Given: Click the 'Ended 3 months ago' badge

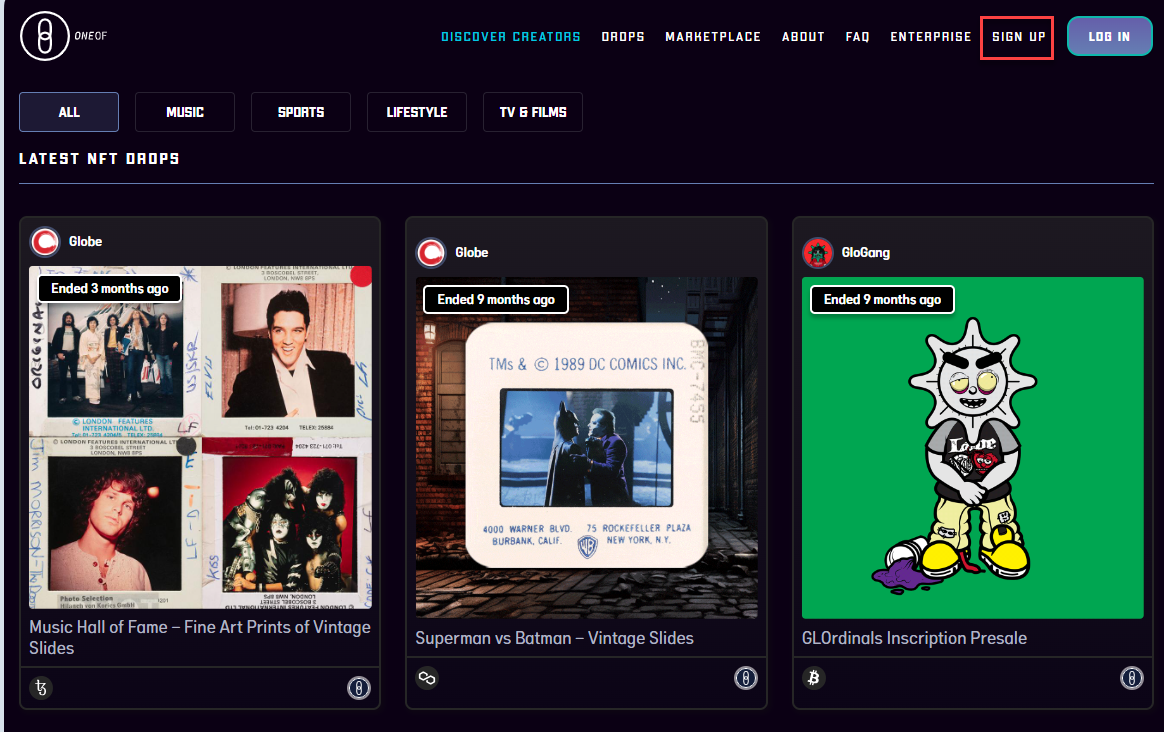Looking at the screenshot, I should [110, 288].
